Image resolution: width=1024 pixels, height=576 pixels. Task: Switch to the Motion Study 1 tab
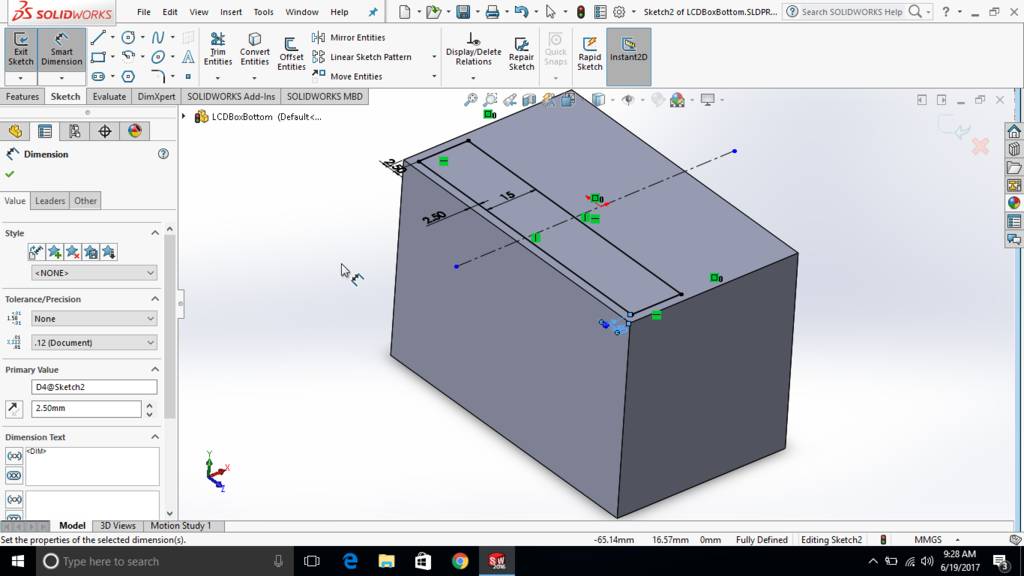181,526
